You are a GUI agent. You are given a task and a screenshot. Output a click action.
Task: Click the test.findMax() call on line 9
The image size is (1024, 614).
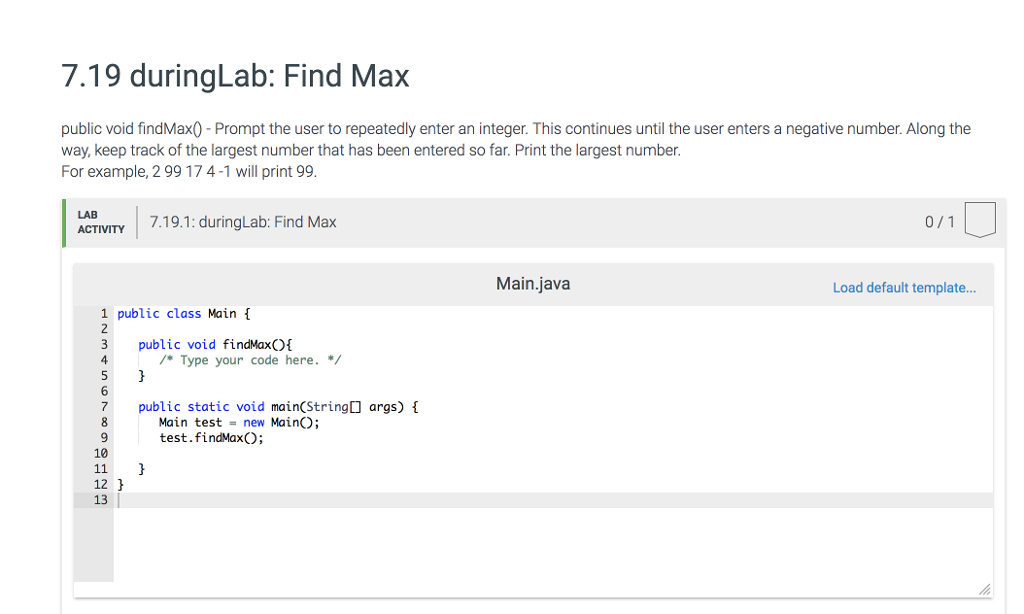click(x=210, y=437)
